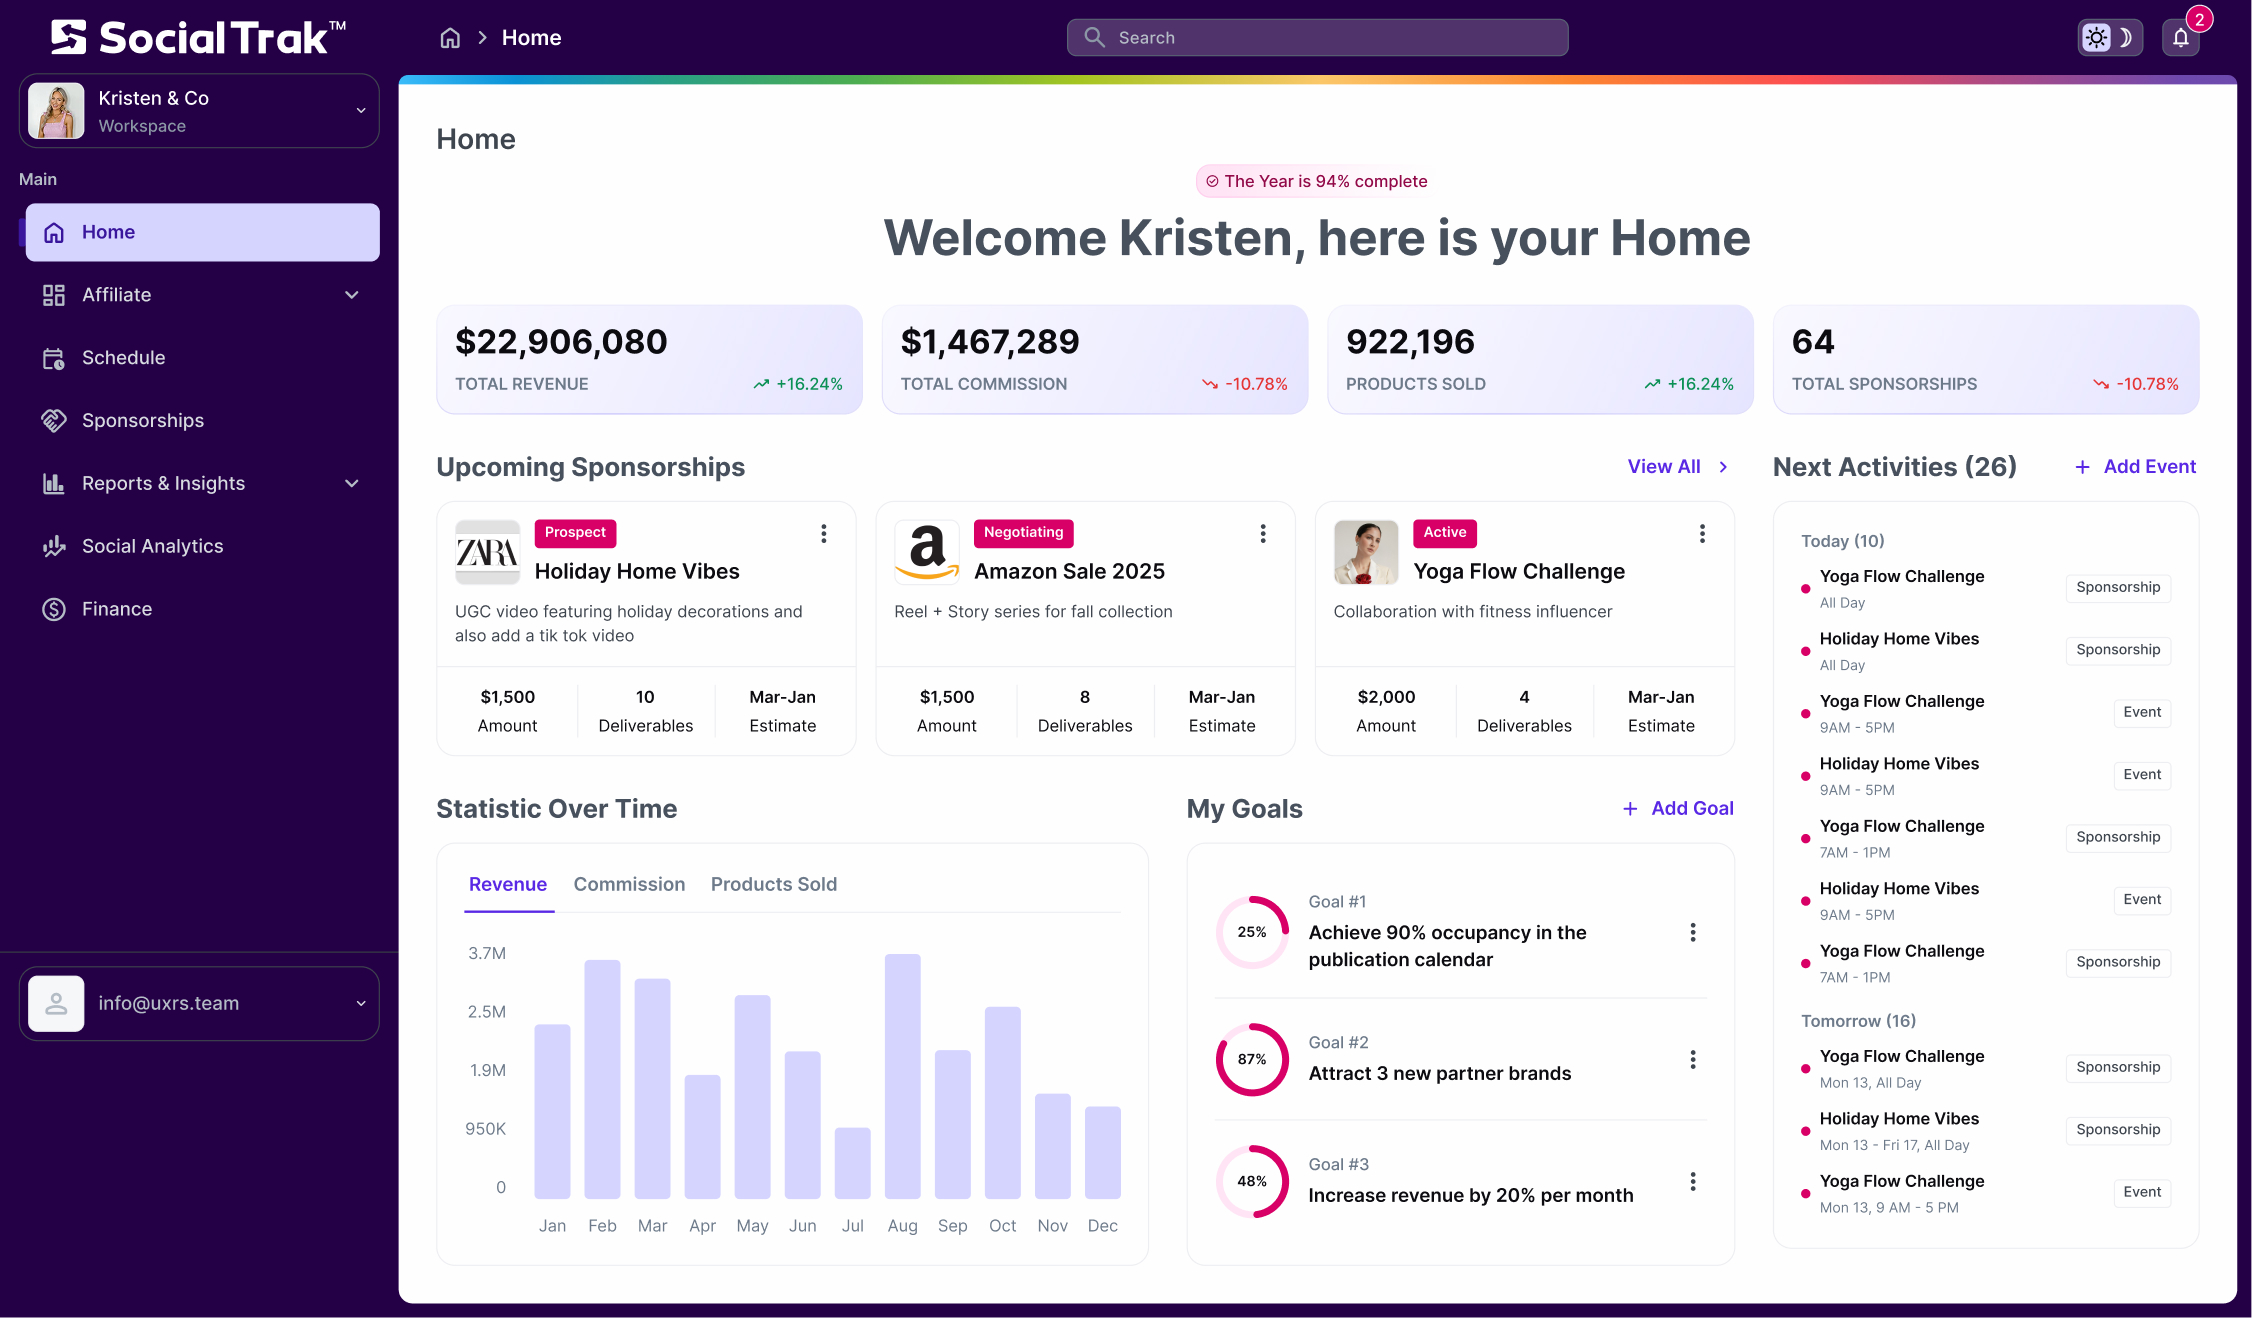Viewport: 2252px width, 1318px height.
Task: Select the Products Sold chart tab
Action: (774, 885)
